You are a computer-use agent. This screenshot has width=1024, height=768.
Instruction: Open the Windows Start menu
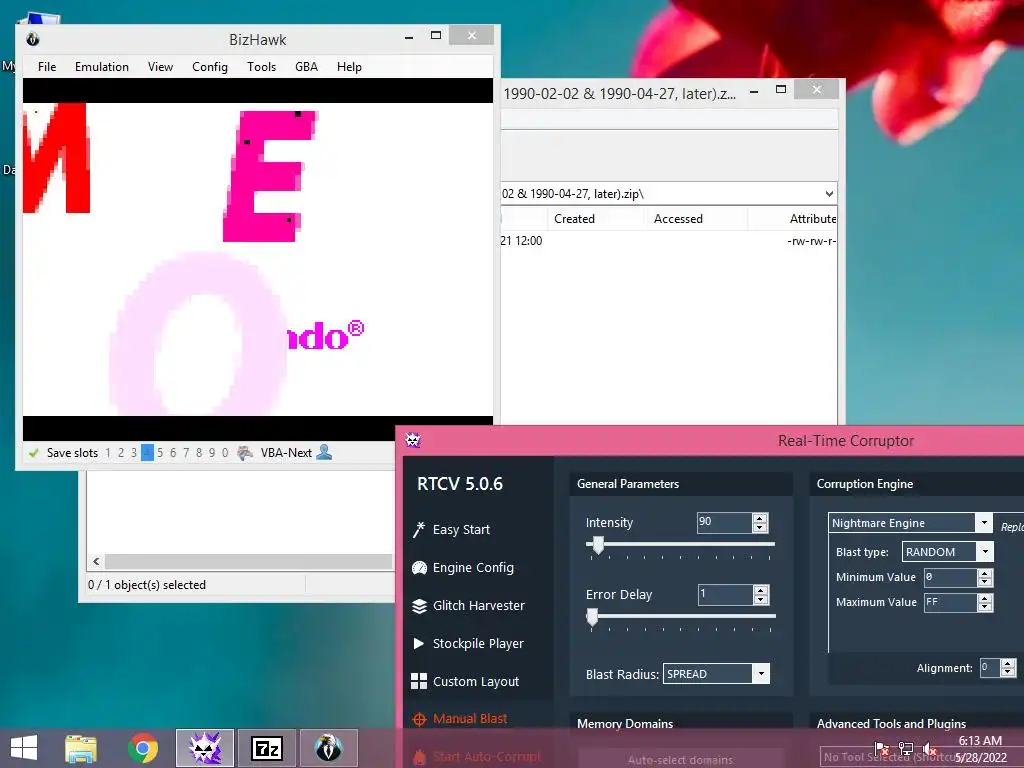24,748
